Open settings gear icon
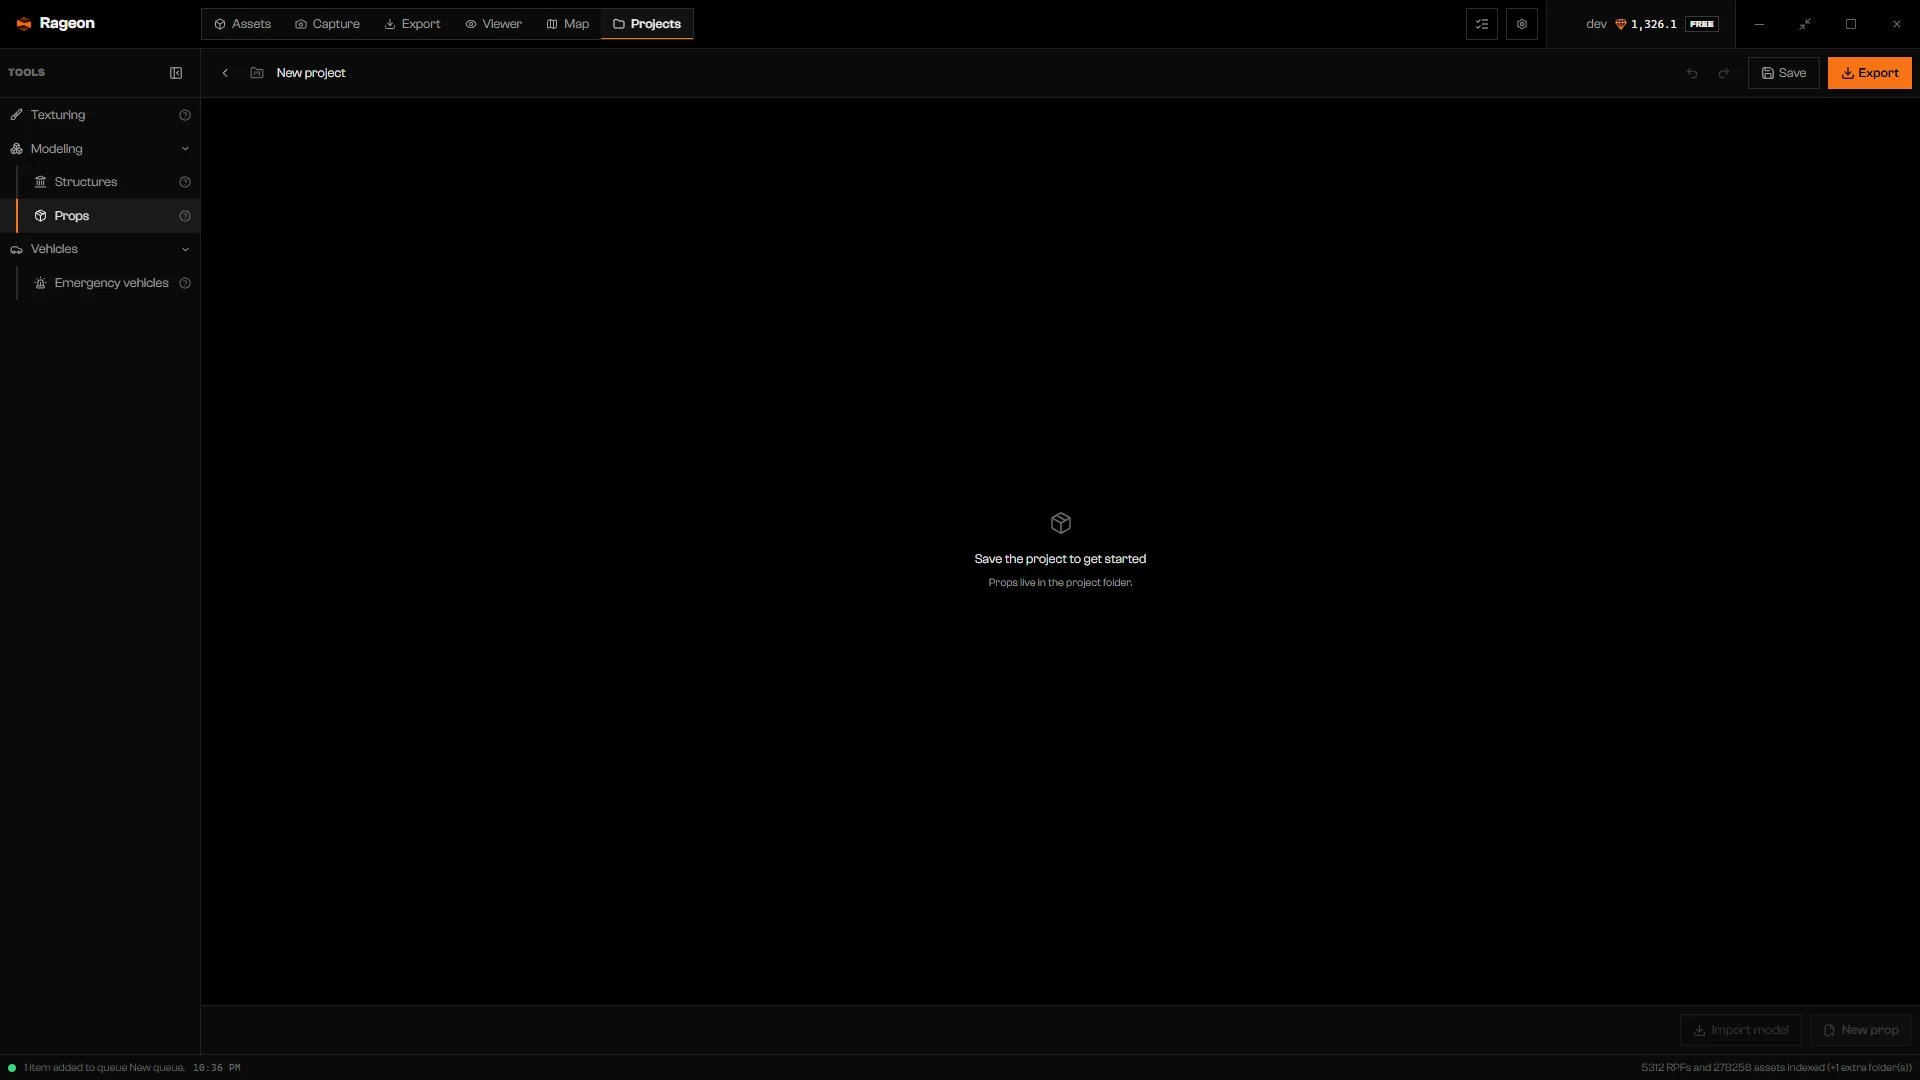Viewport: 1920px width, 1080px height. [x=1522, y=24]
